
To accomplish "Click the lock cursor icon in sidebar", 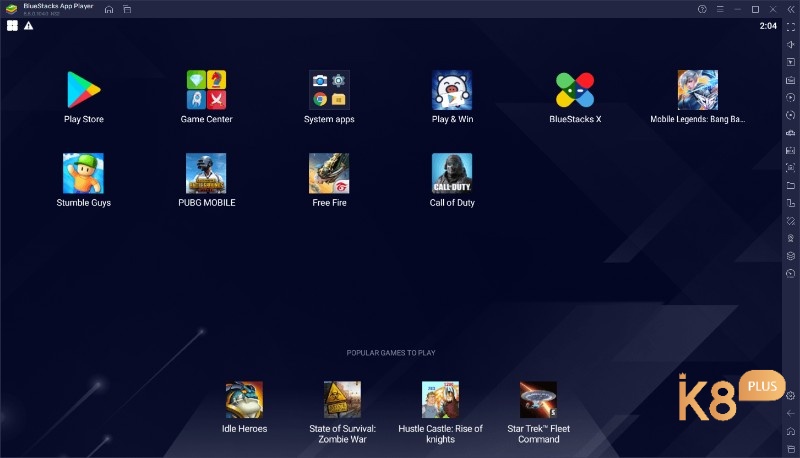I will pos(791,62).
